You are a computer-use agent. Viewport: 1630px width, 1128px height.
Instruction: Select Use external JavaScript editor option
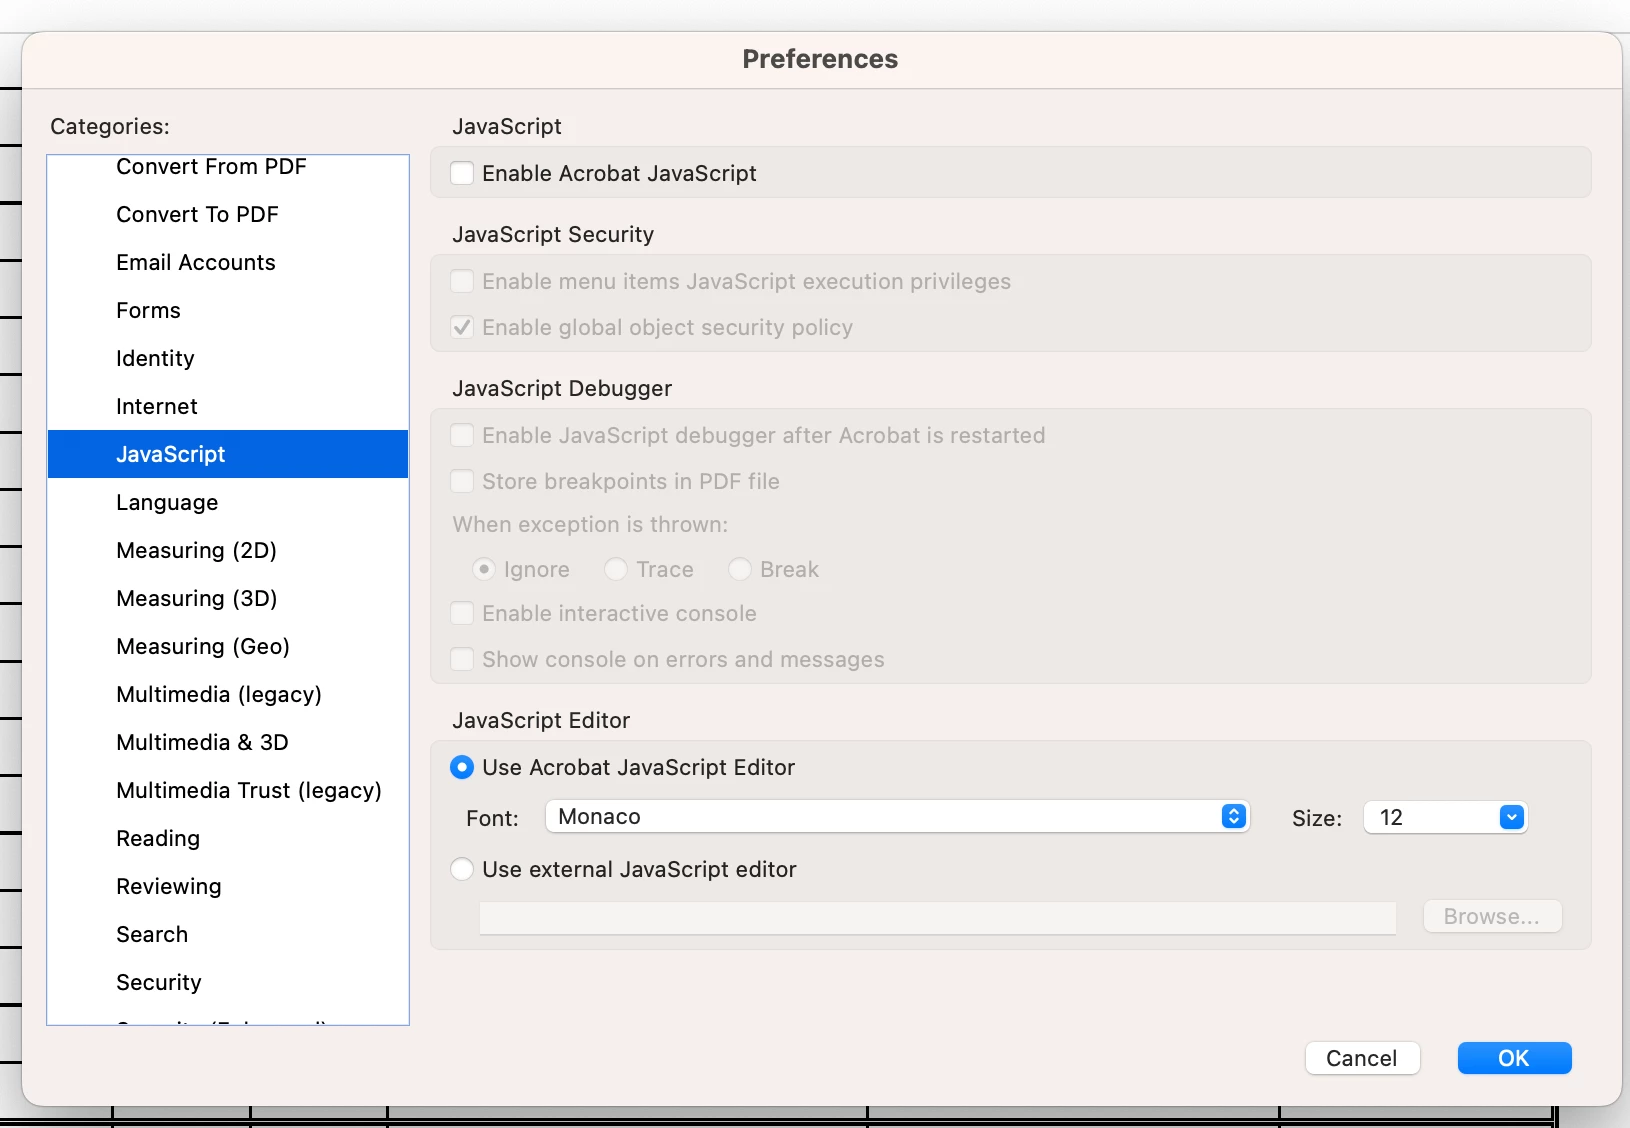coord(462,869)
